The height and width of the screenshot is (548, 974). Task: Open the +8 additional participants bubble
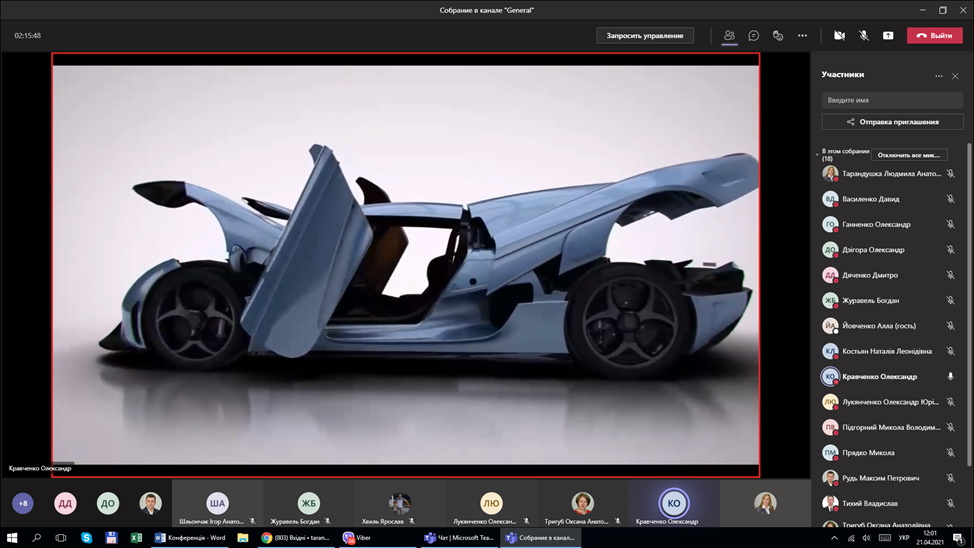23,503
